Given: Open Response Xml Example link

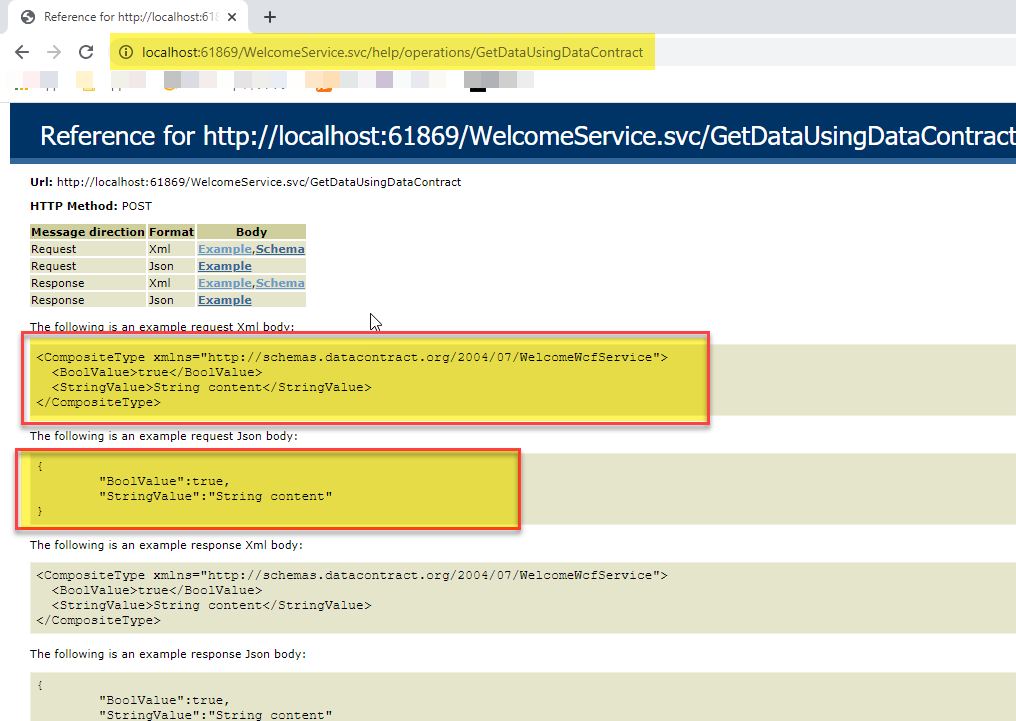Looking at the screenshot, I should (225, 283).
